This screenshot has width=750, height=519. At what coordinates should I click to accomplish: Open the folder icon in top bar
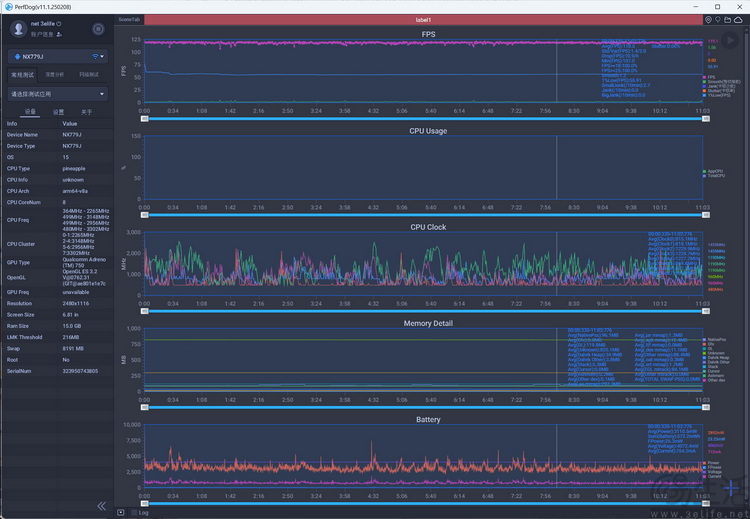728,19
